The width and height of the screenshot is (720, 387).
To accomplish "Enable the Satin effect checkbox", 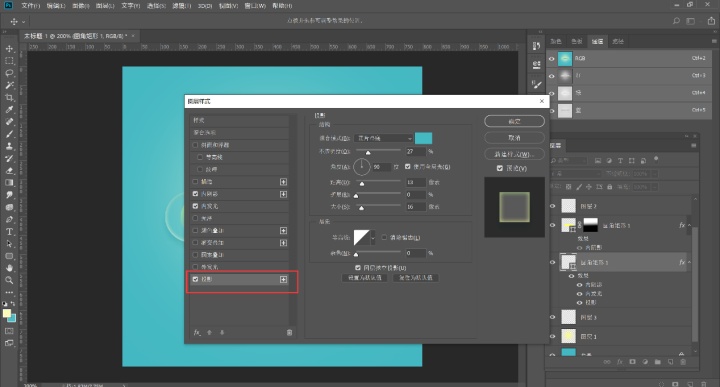I will tap(195, 218).
